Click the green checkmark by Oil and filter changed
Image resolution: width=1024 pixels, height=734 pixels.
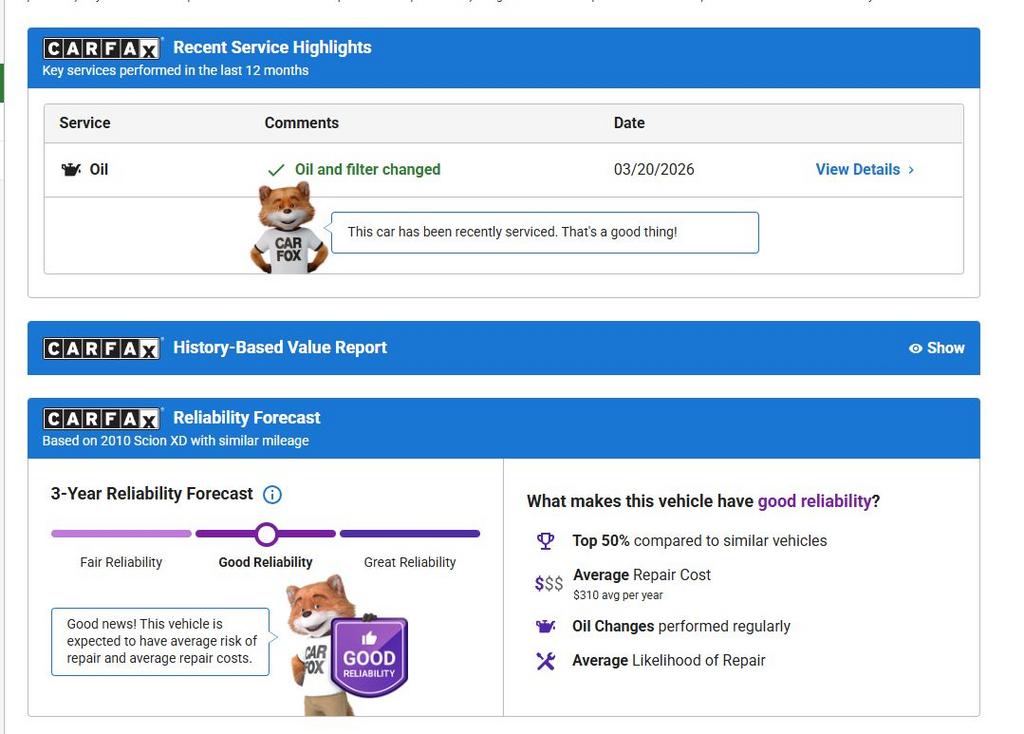coord(276,170)
